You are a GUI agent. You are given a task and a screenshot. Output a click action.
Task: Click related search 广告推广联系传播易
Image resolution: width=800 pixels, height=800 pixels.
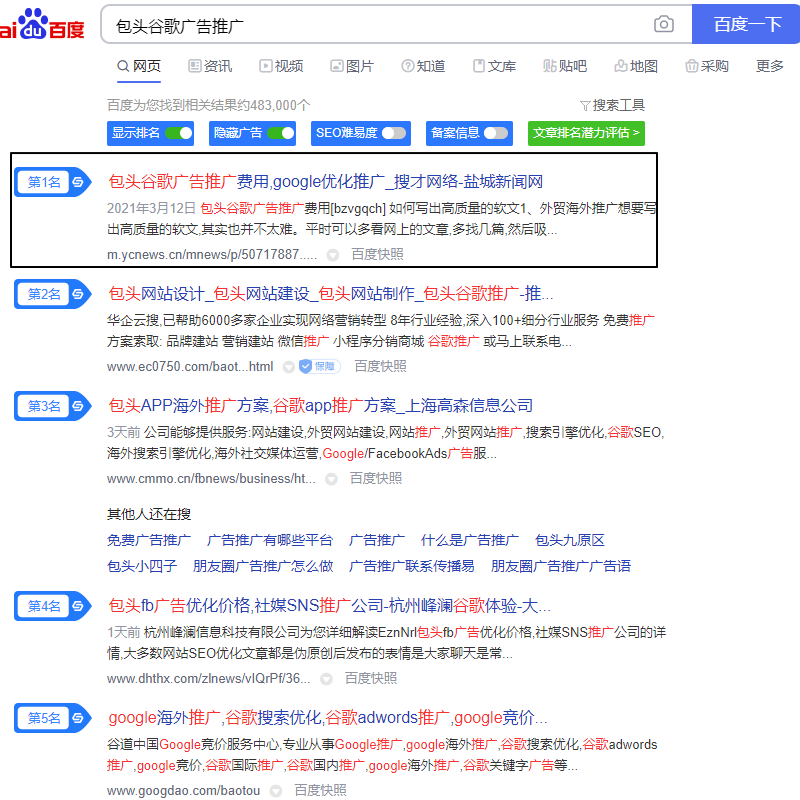tap(412, 566)
